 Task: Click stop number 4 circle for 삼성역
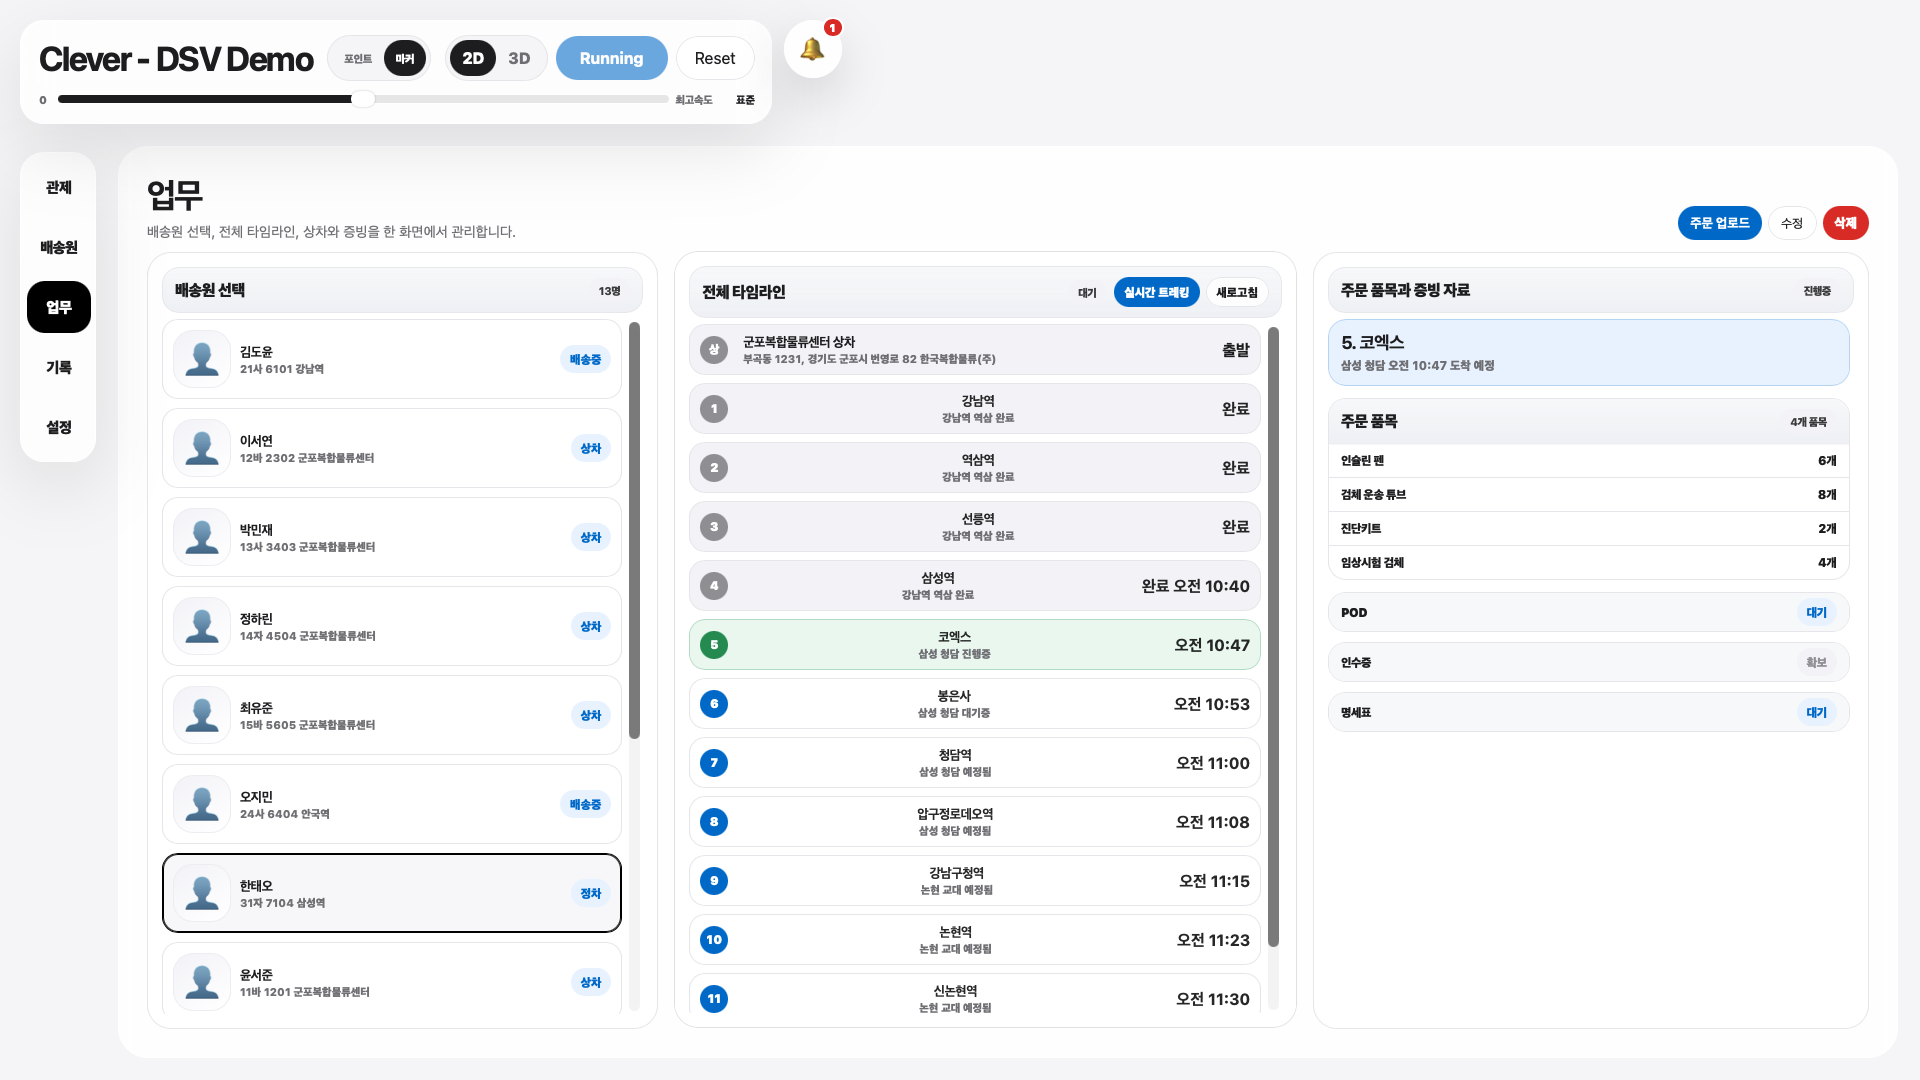[714, 586]
